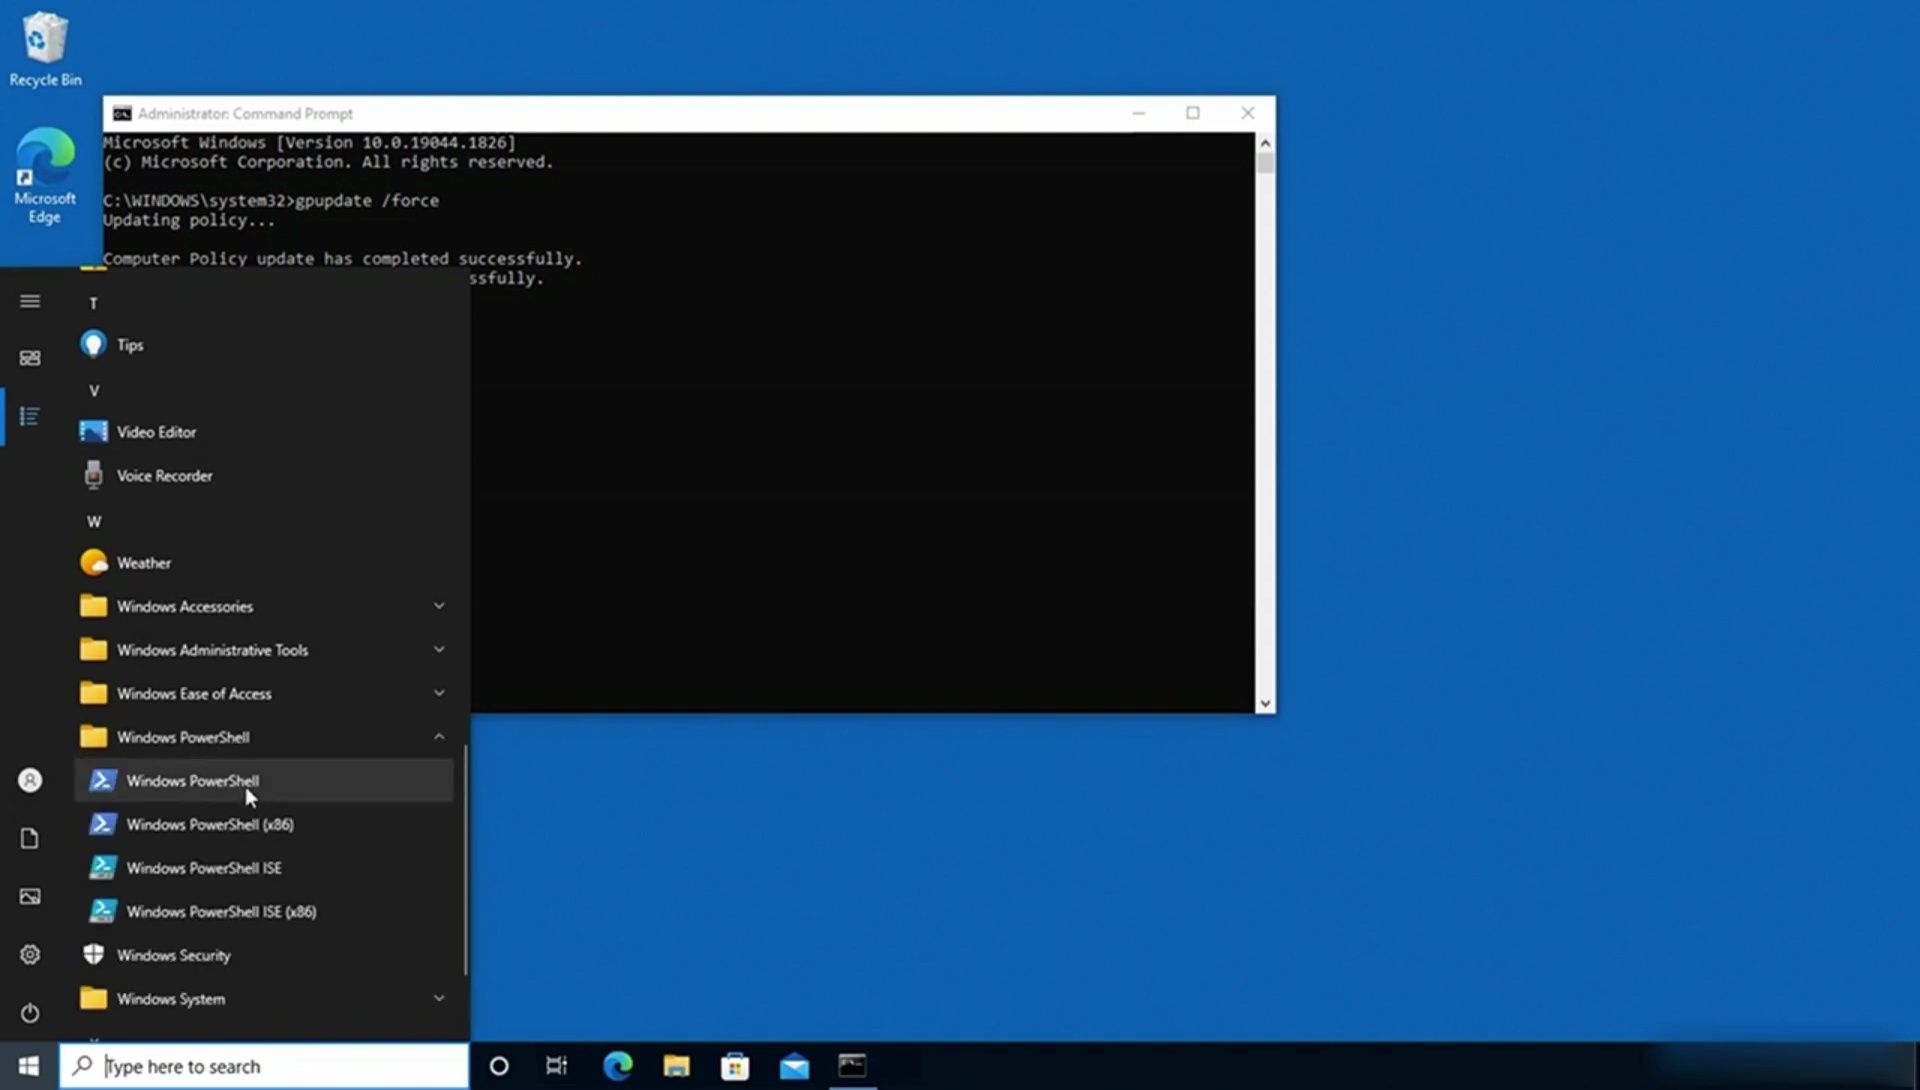Open Mail app from taskbar
This screenshot has height=1090, width=1920.
tap(794, 1066)
